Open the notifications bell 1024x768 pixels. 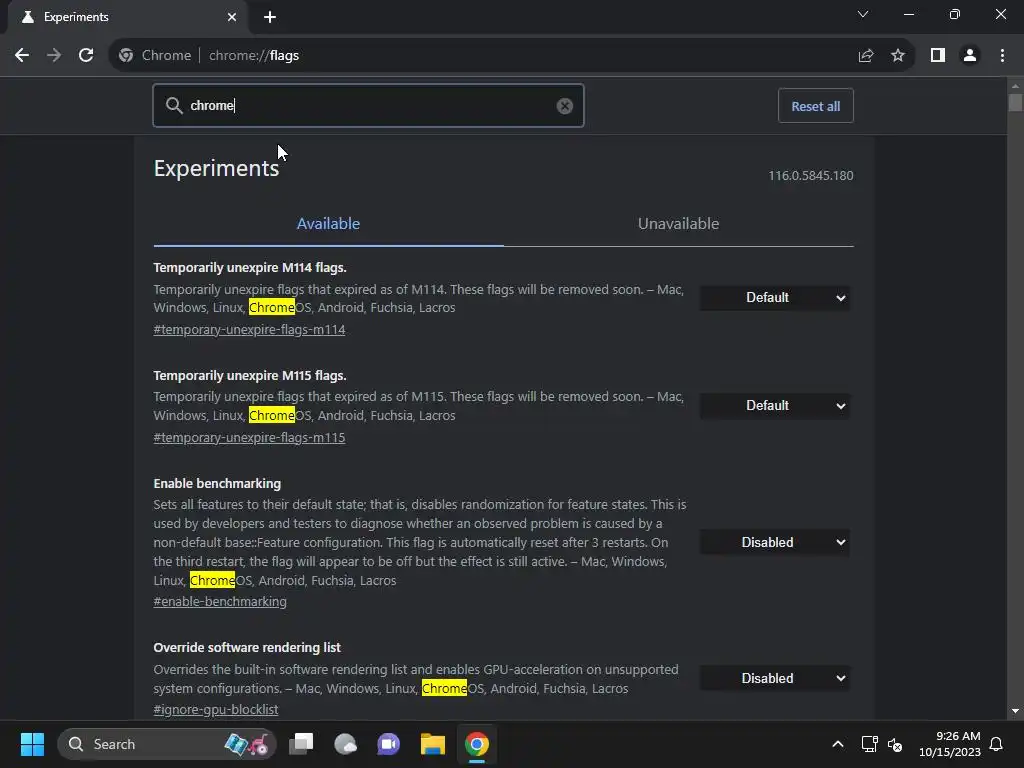tap(997, 744)
